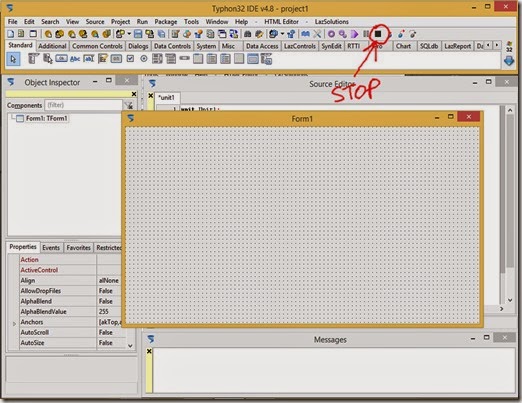Open the HTML Editor menu
Image resolution: width=522 pixels, height=403 pixels.
pyautogui.click(x=281, y=22)
